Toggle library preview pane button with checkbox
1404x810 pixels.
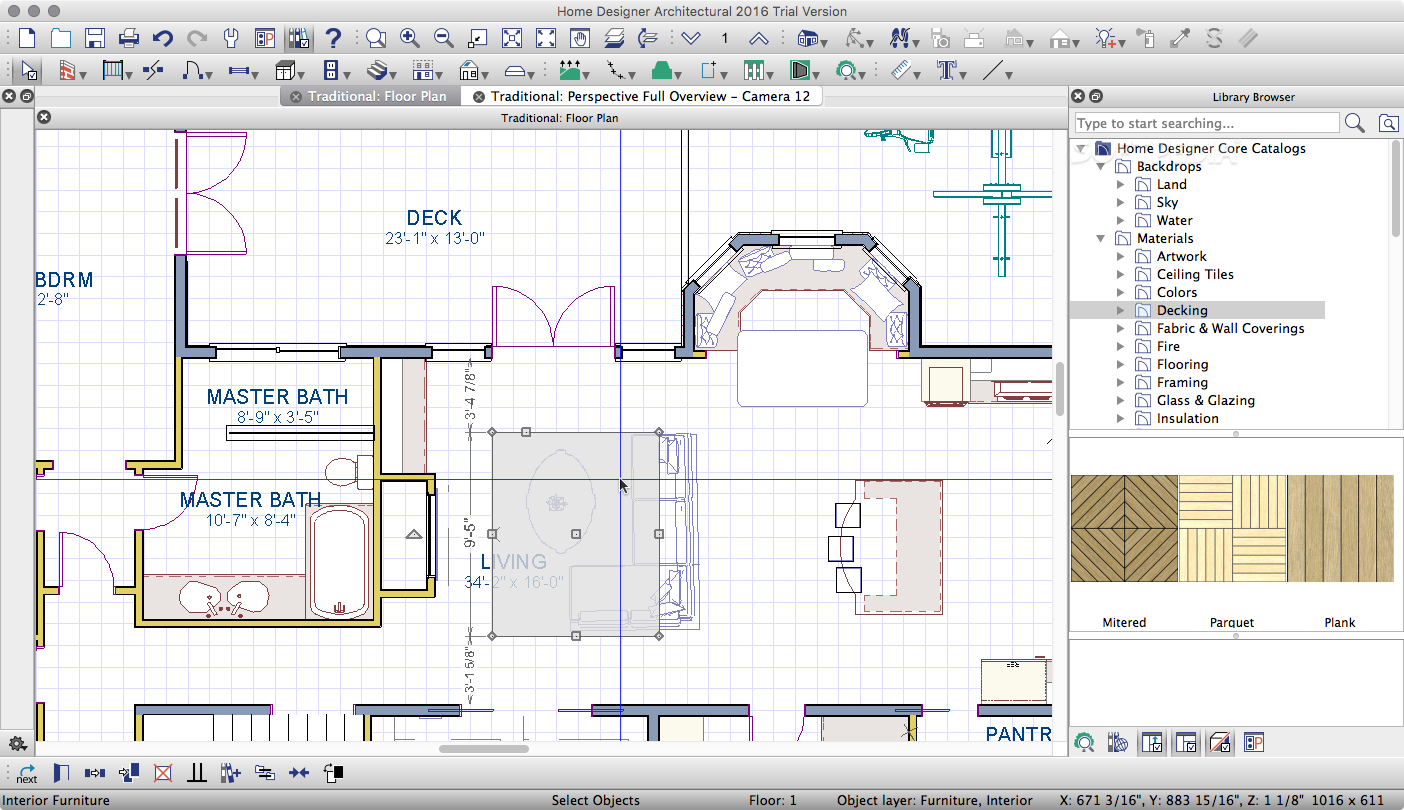1151,743
